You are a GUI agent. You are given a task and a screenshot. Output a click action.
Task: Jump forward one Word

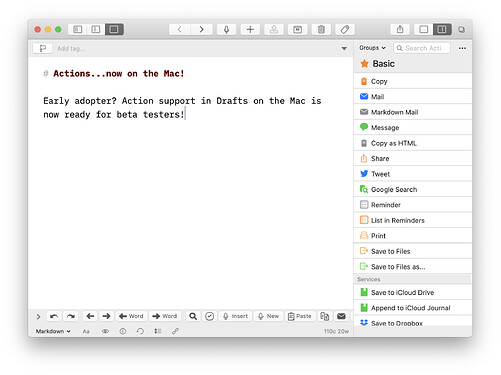click(165, 316)
